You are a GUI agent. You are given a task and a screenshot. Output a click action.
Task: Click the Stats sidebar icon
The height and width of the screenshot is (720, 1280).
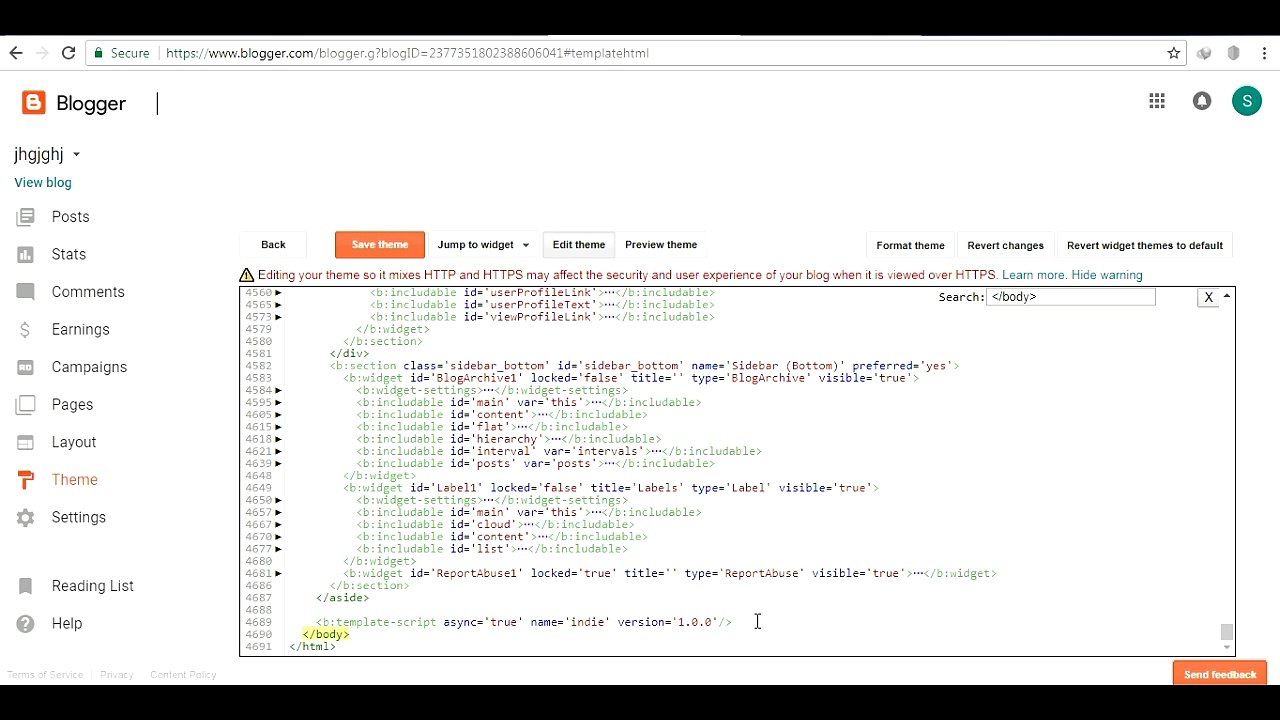click(x=26, y=254)
